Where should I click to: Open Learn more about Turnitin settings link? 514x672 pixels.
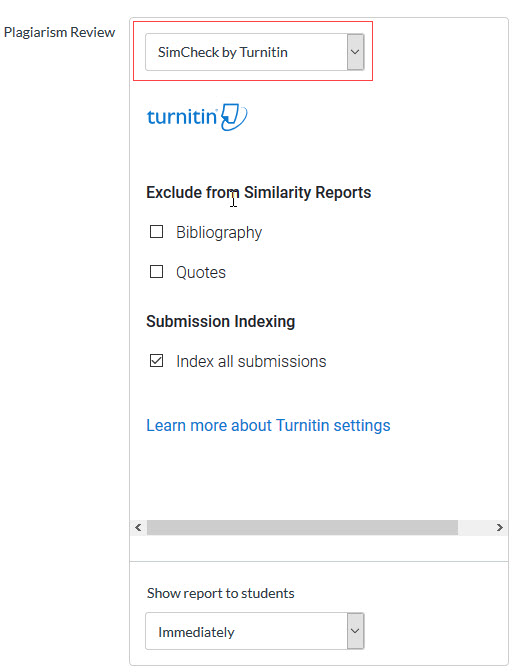pyautogui.click(x=268, y=426)
